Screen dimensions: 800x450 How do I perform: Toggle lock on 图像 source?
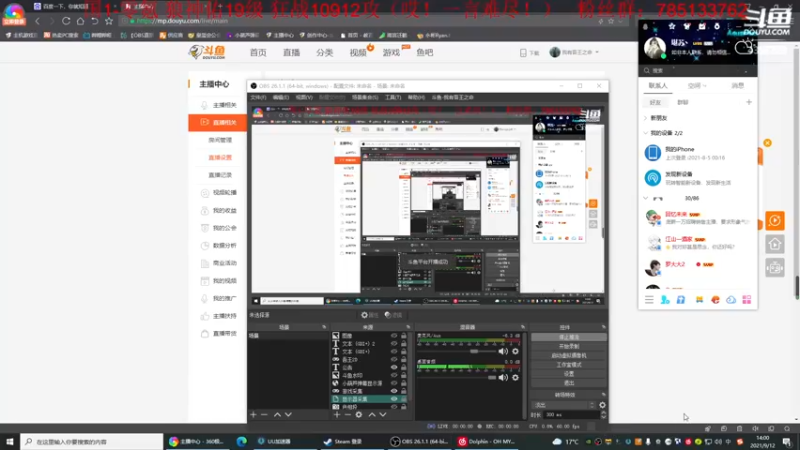[x=404, y=336]
